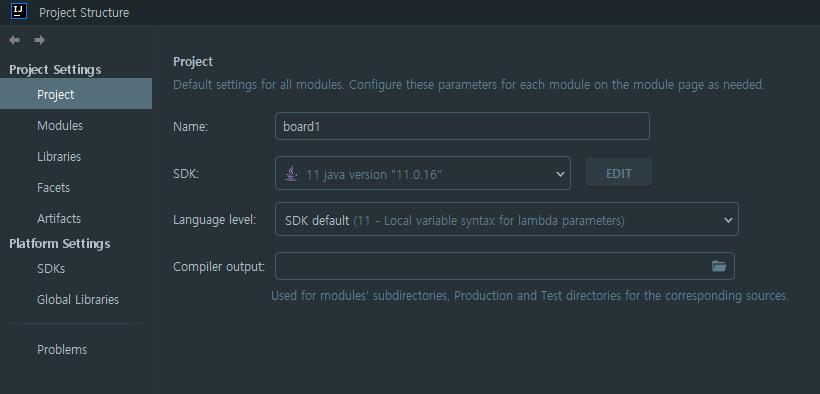This screenshot has width=820, height=394.
Task: Expand the Language level dropdown arrow
Action: pyautogui.click(x=728, y=220)
